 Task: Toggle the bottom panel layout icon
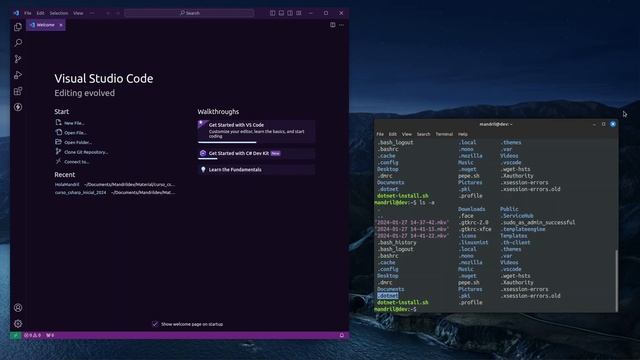281,13
